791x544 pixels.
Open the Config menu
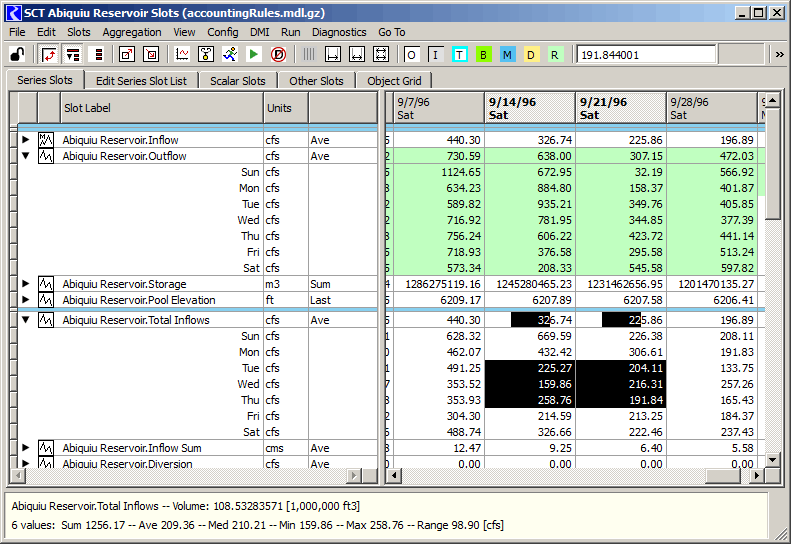tap(222, 32)
